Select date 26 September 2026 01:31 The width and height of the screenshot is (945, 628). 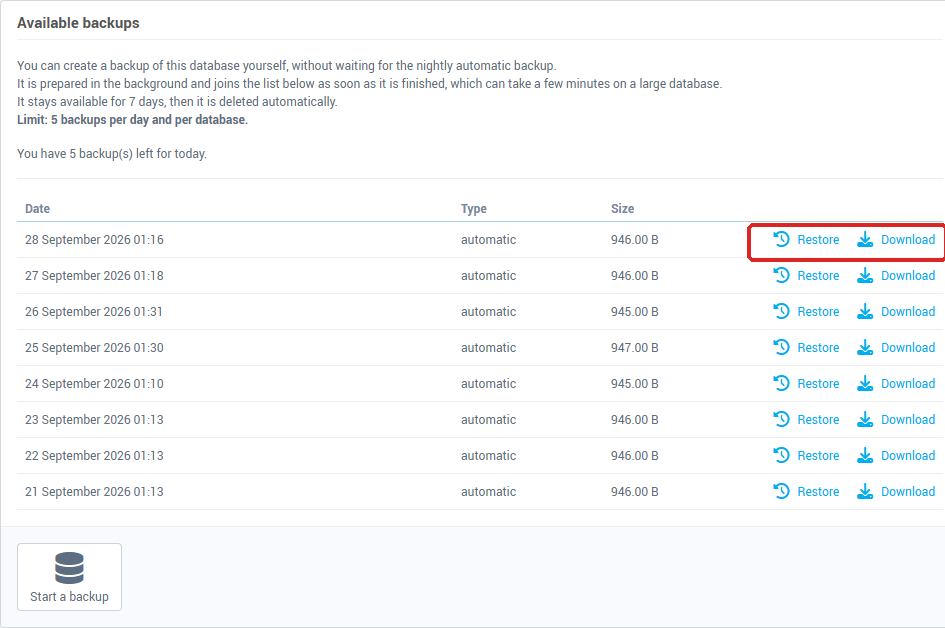click(x=94, y=312)
